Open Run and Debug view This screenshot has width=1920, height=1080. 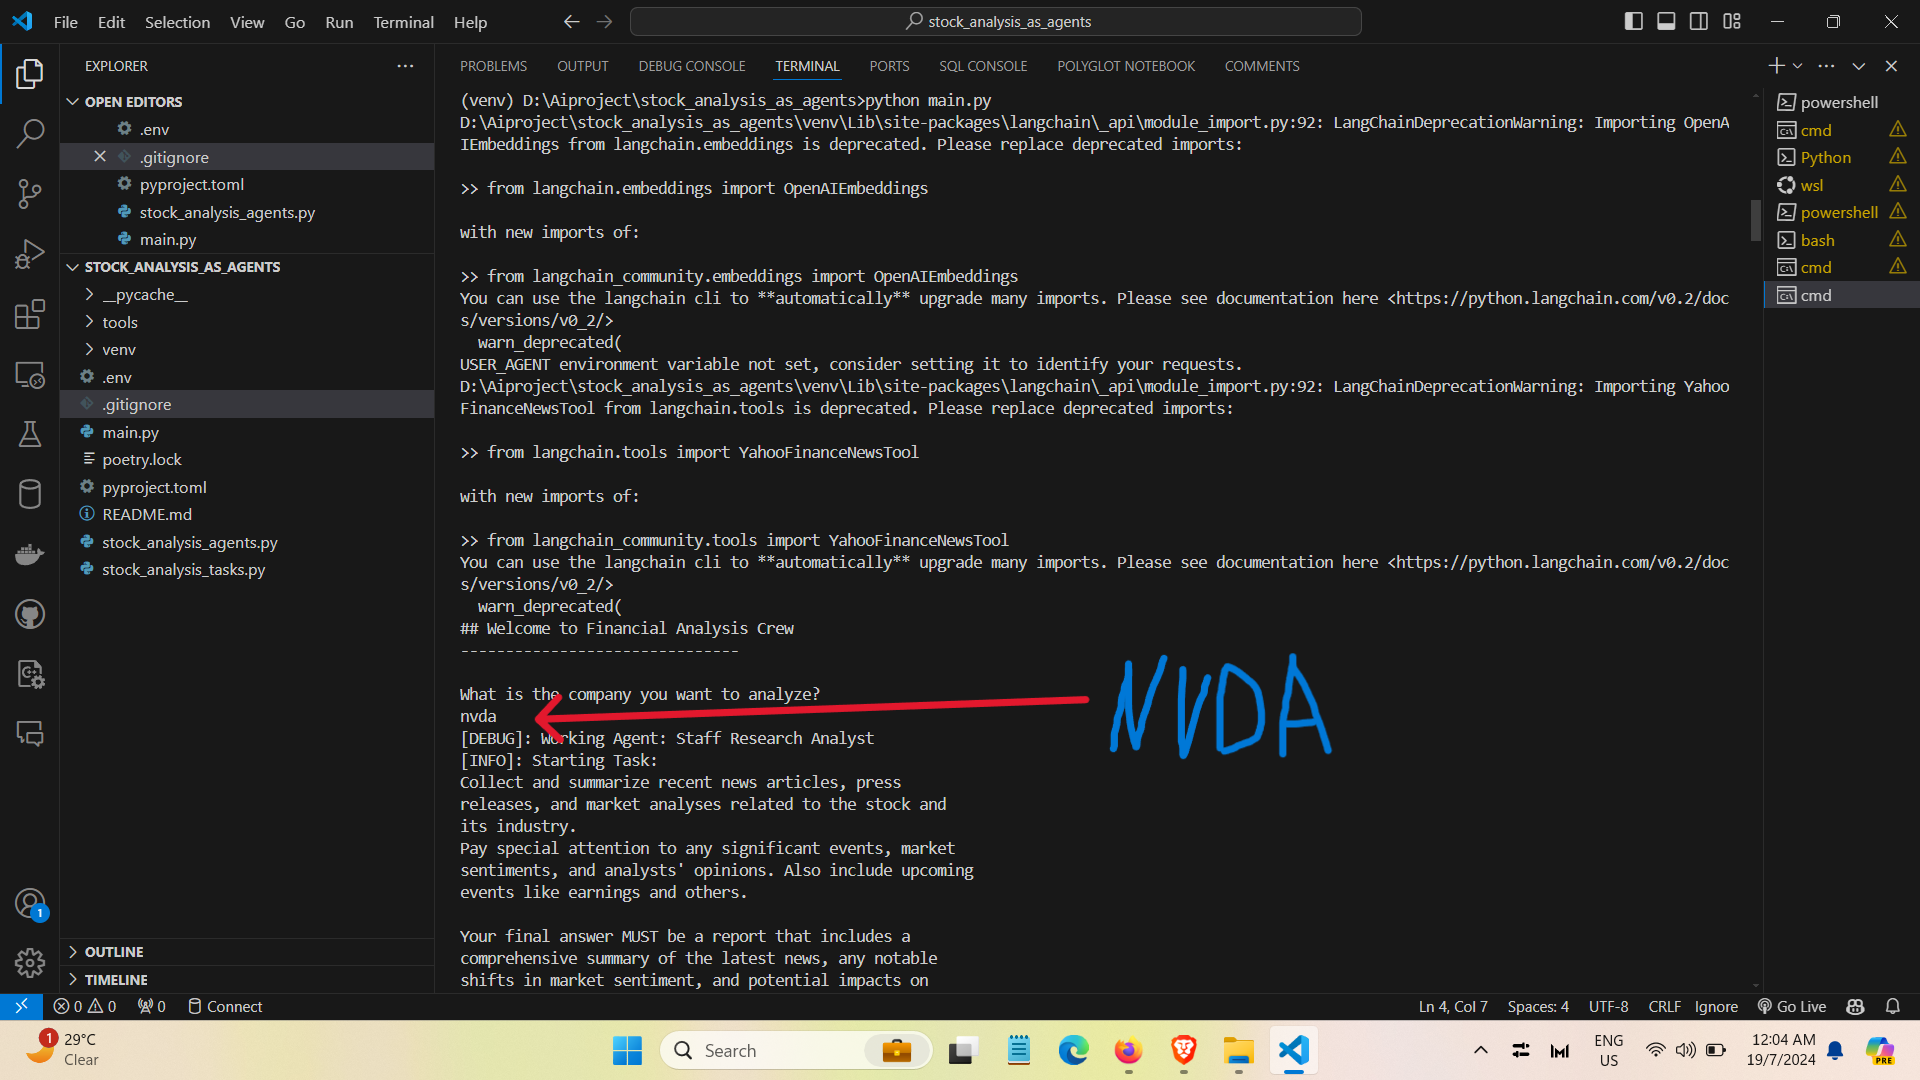30,254
